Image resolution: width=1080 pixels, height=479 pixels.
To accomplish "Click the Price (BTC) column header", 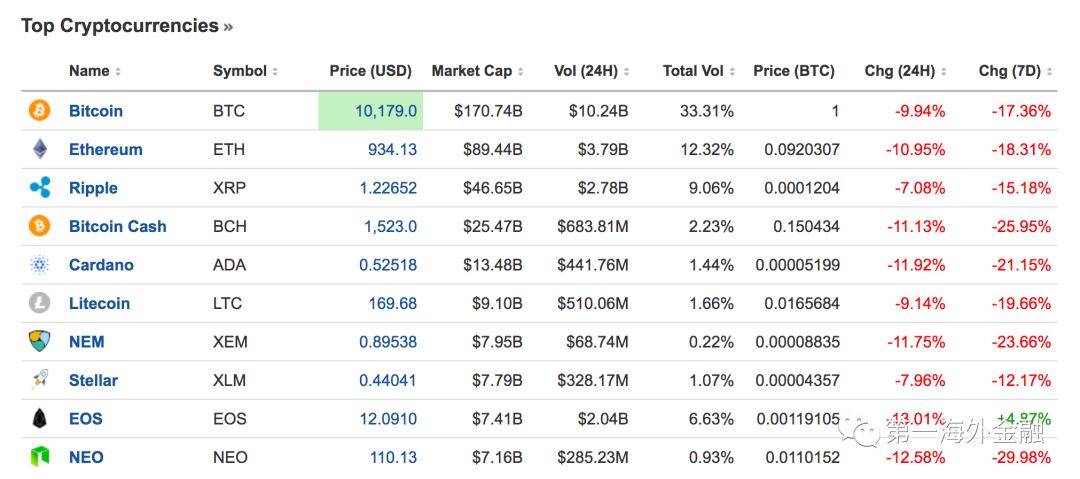I will click(793, 71).
